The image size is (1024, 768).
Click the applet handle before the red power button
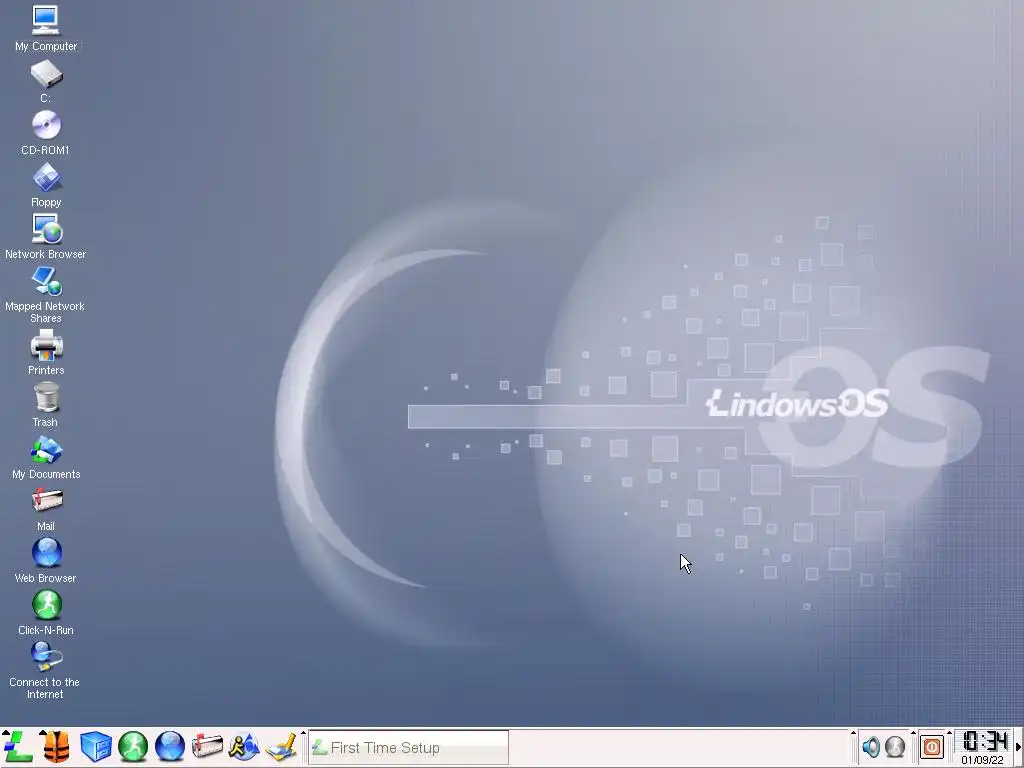click(x=913, y=747)
